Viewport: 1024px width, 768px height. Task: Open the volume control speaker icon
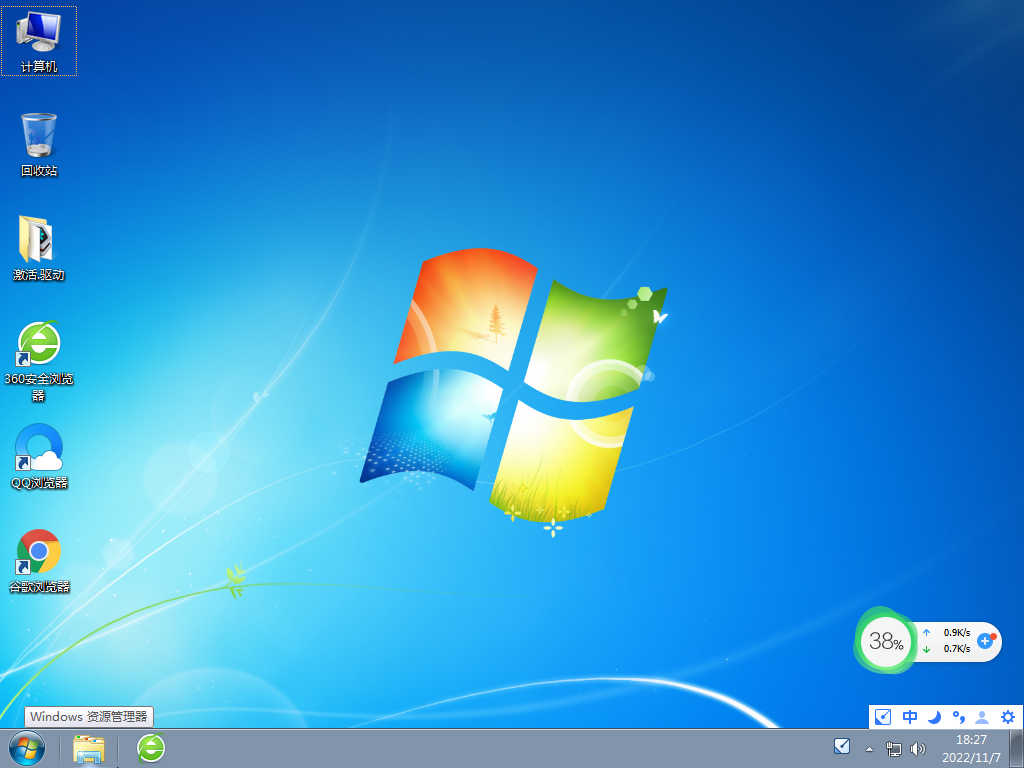(x=918, y=748)
